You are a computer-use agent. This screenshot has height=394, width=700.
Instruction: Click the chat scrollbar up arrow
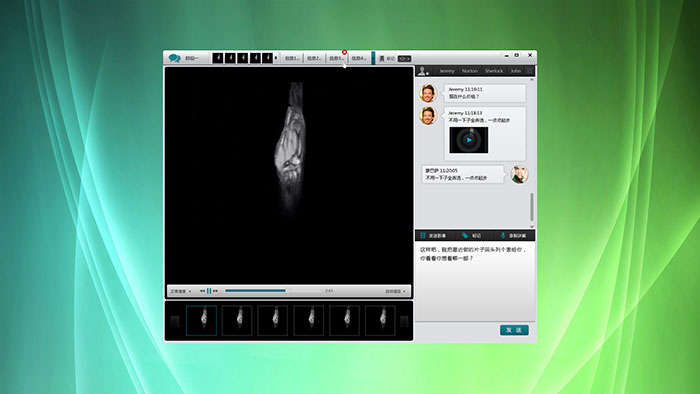532,80
